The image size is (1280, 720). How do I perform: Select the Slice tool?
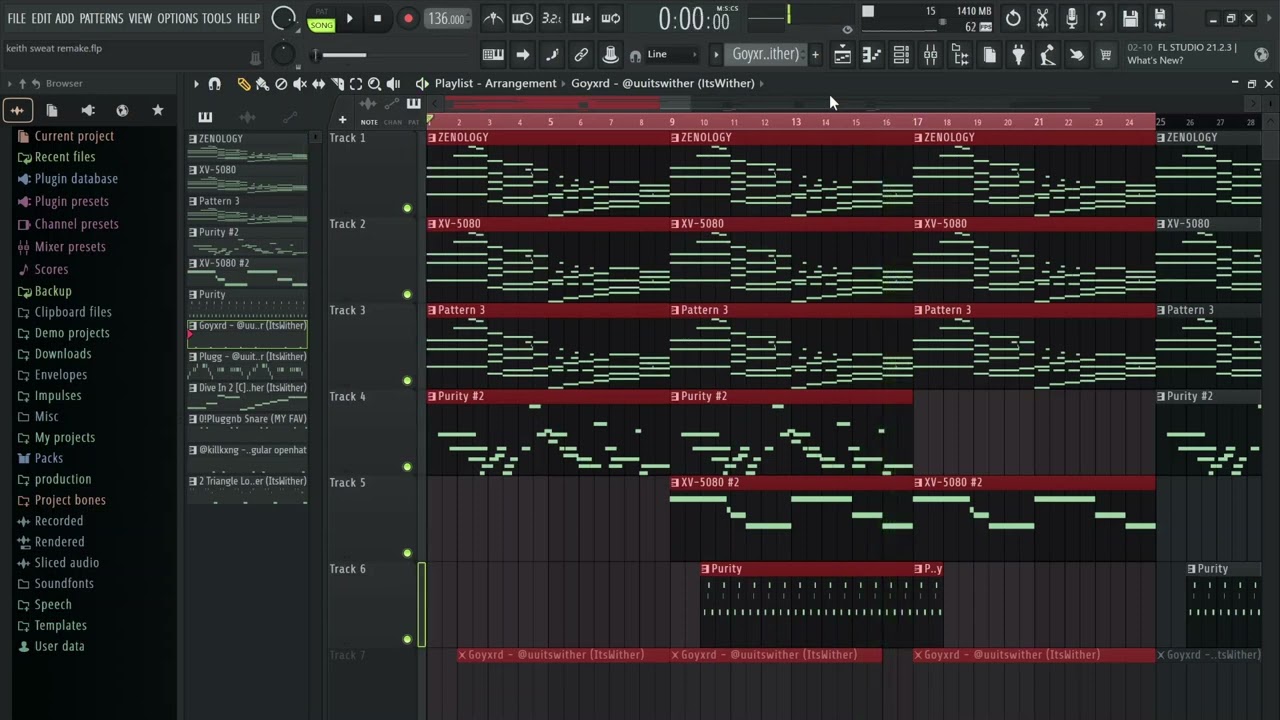[337, 84]
